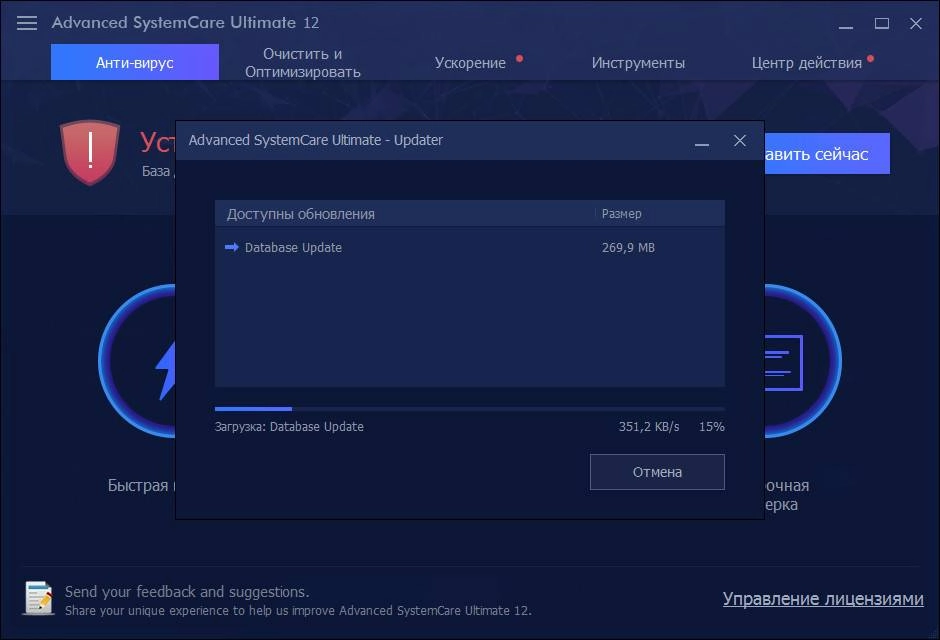Click the lightning bolt quick scan circle
940x640 pixels.
pyautogui.click(x=137, y=361)
